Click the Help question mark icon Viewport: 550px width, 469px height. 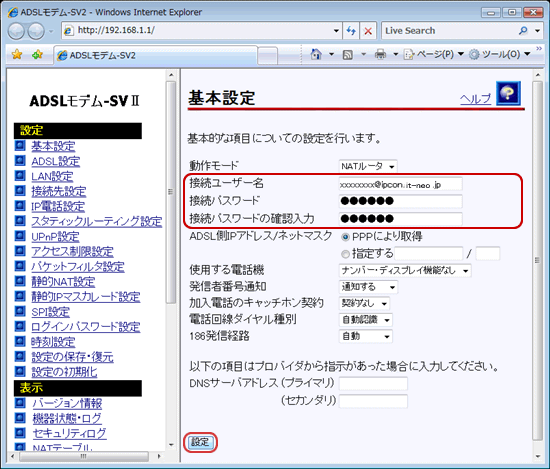point(508,93)
